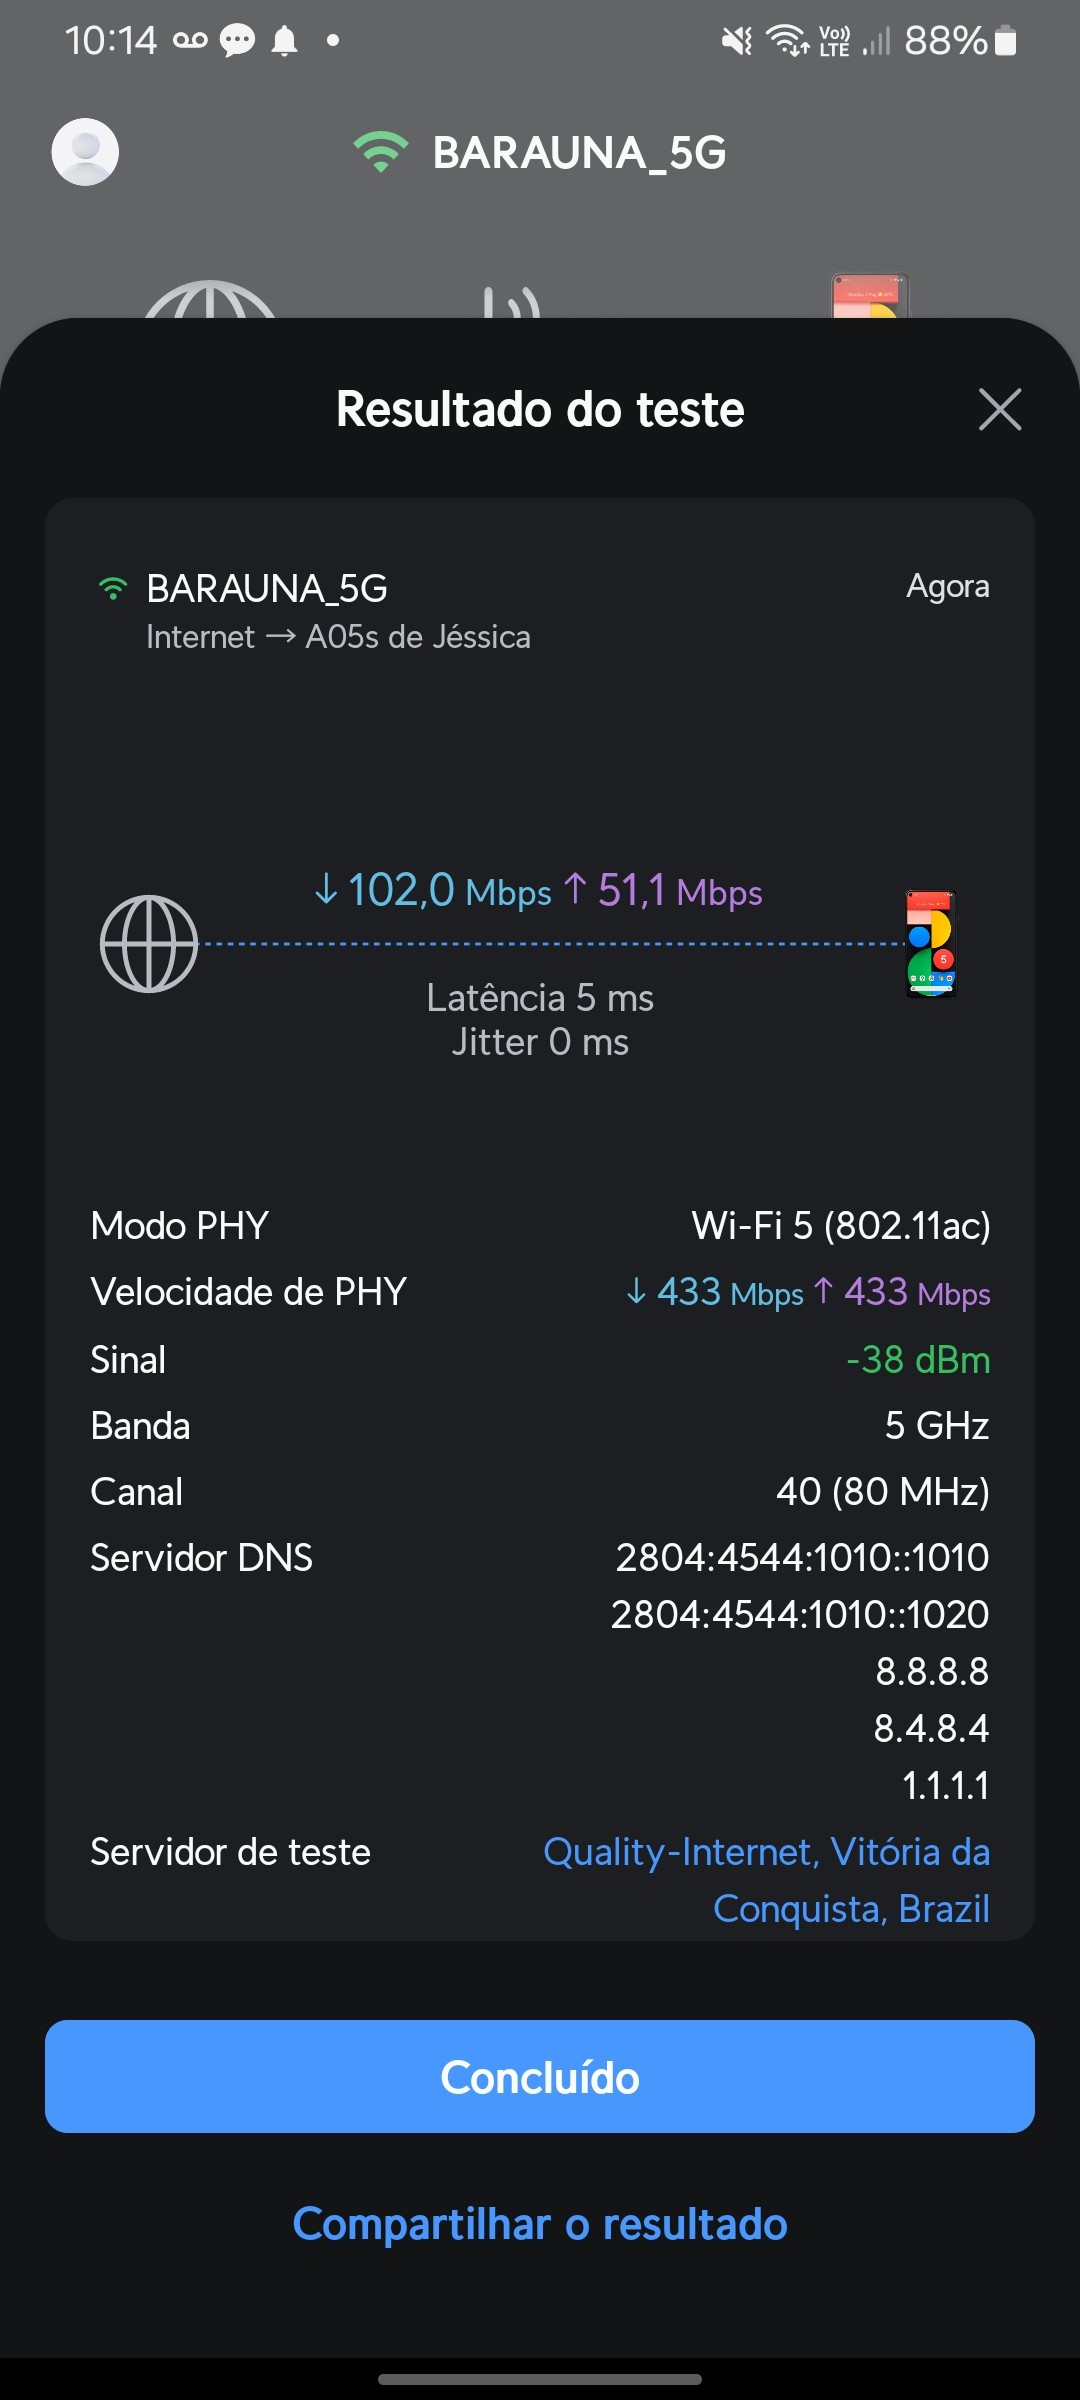Close the Resultado do teste sheet
Screen dimensions: 1080x2400
(999, 409)
